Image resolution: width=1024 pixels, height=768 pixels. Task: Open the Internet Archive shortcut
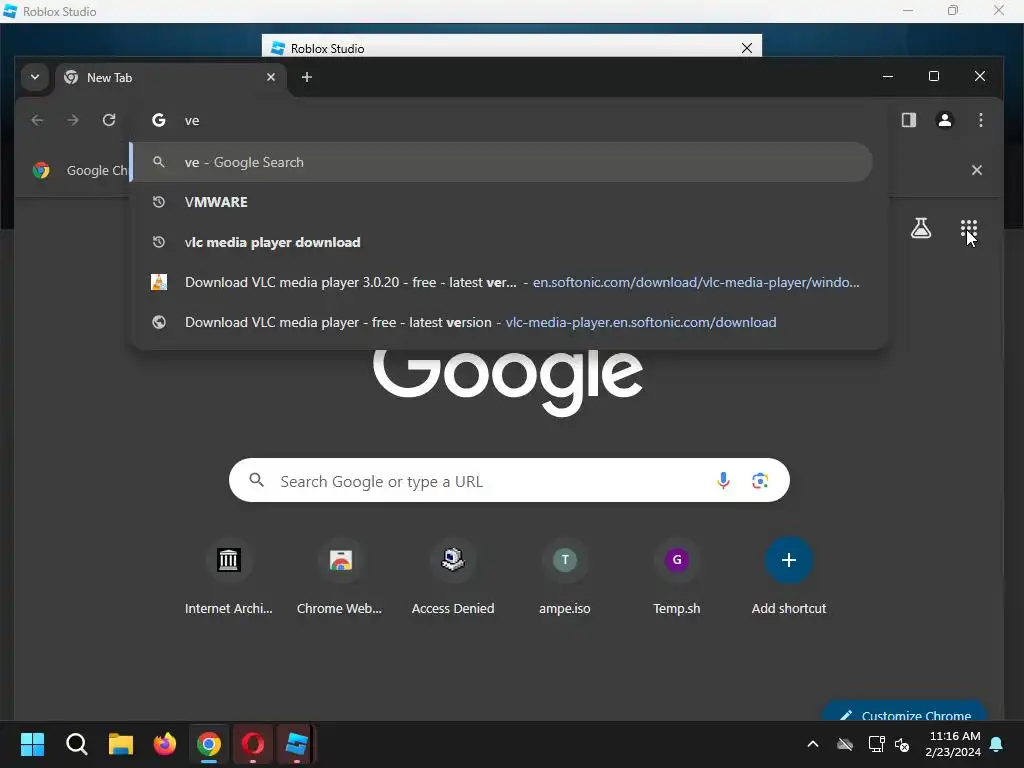229,577
